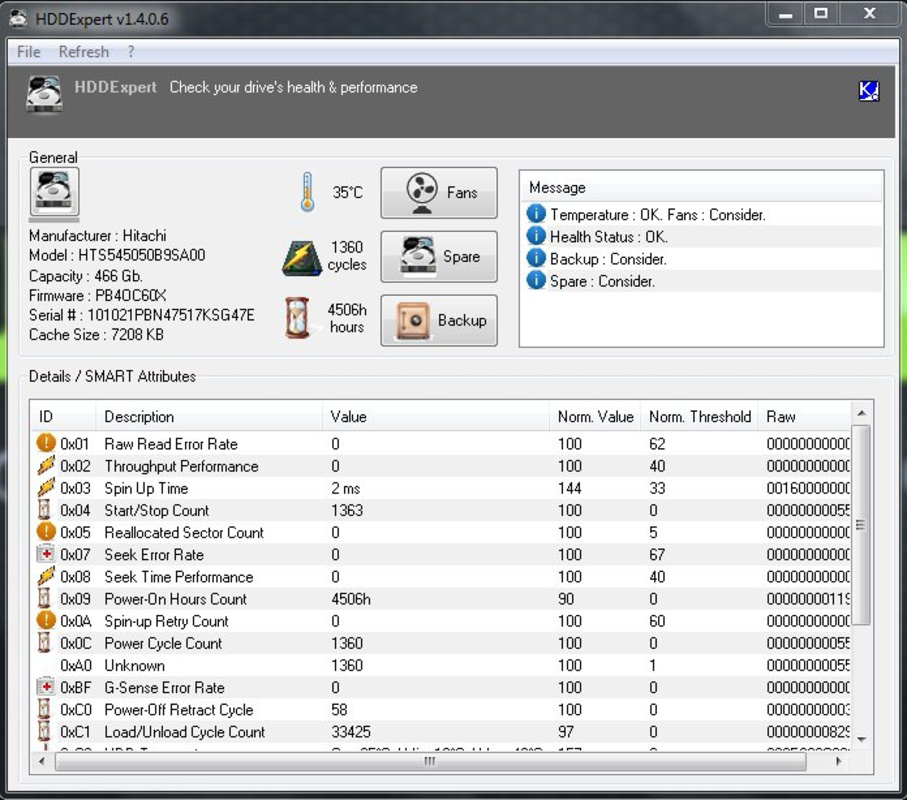This screenshot has height=800, width=907.
Task: Click the Backup button
Action: (439, 320)
